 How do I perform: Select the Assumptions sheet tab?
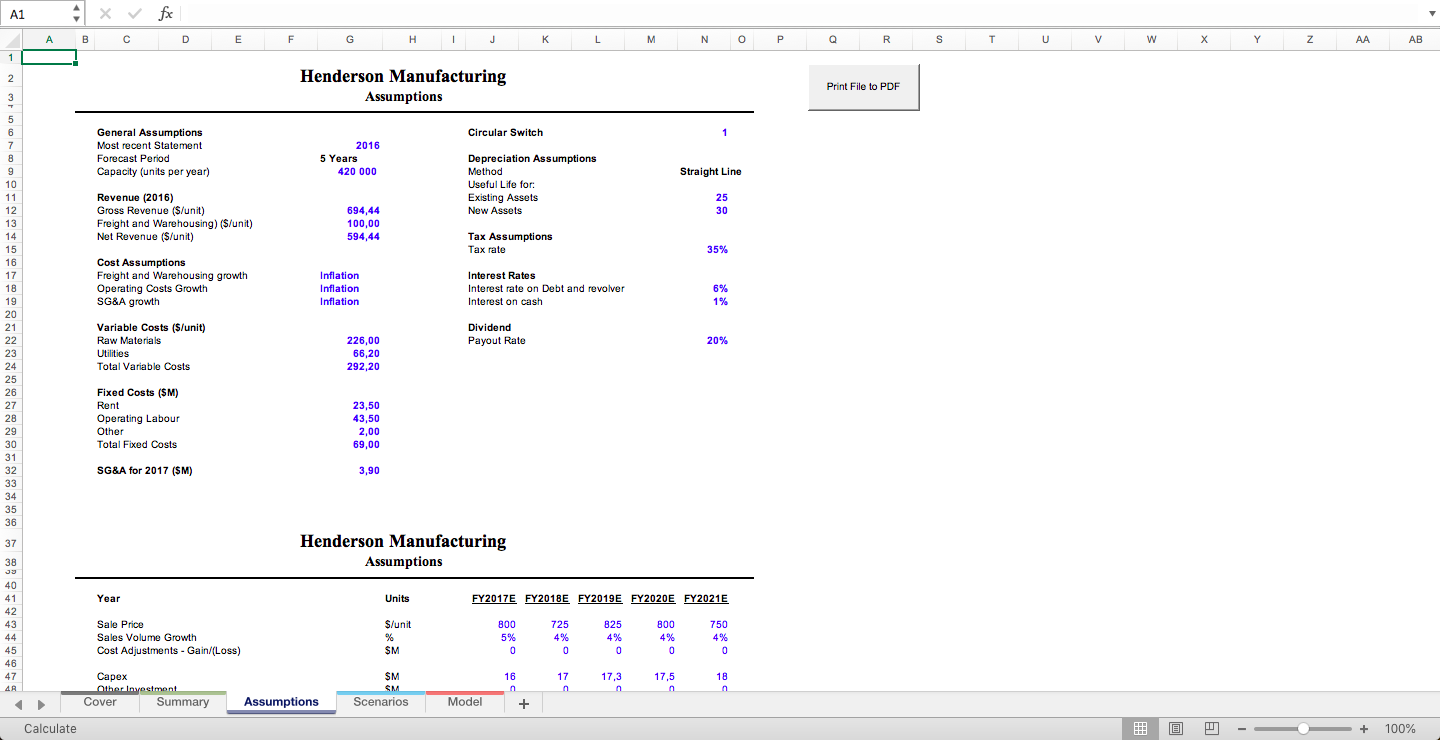tap(281, 702)
